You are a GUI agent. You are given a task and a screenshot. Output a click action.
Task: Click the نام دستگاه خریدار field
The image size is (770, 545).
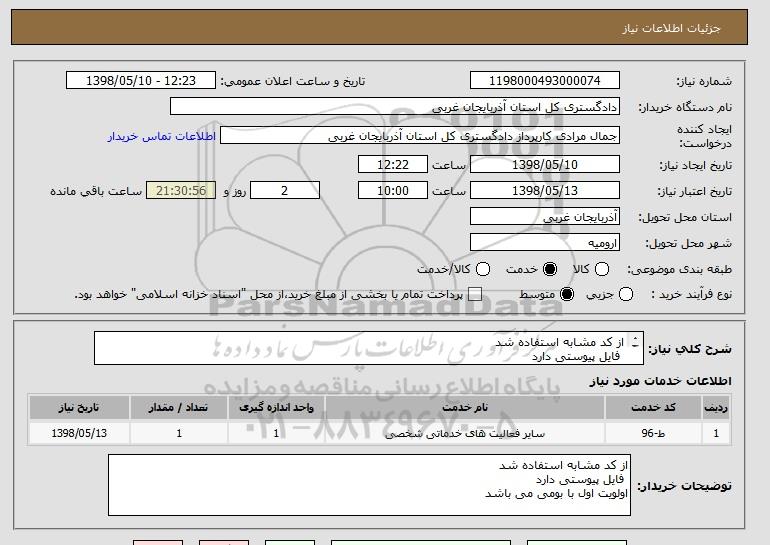point(395,107)
